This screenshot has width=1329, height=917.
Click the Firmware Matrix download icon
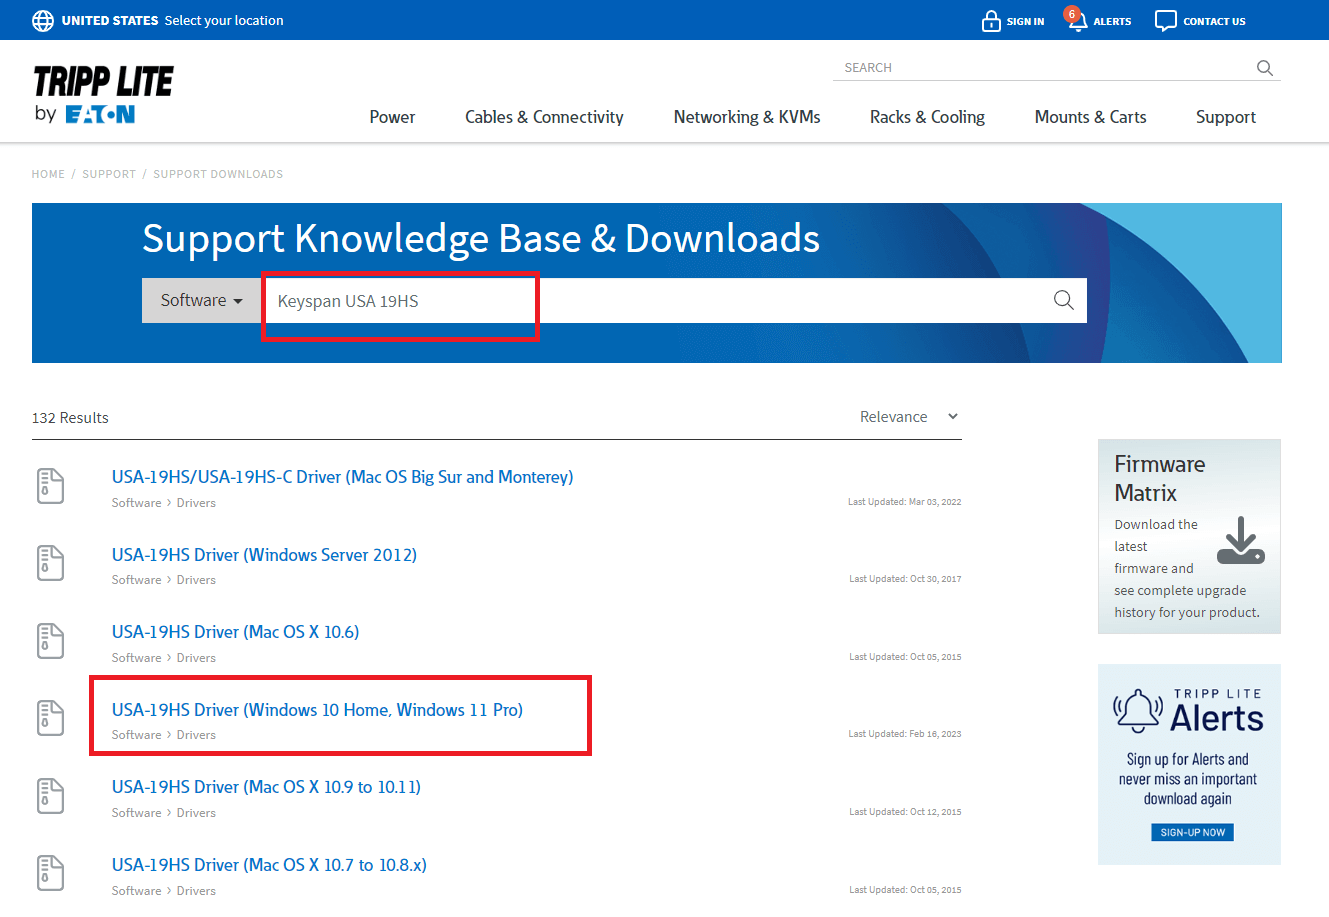click(1240, 541)
